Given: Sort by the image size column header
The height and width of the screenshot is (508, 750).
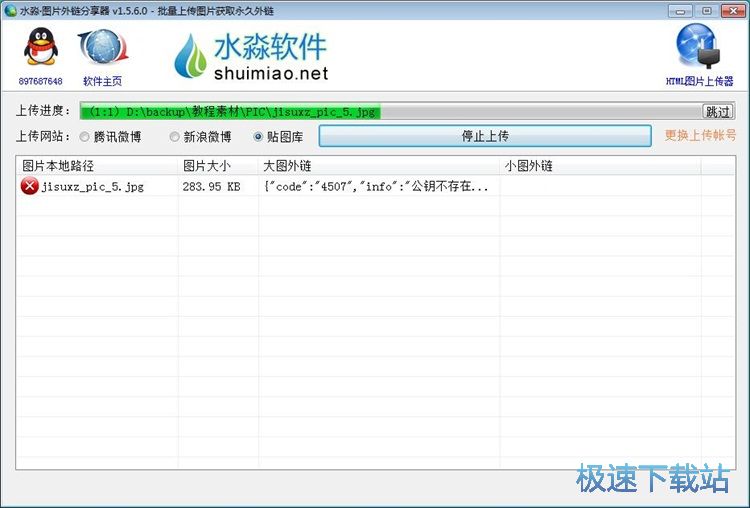Looking at the screenshot, I should point(218,165).
